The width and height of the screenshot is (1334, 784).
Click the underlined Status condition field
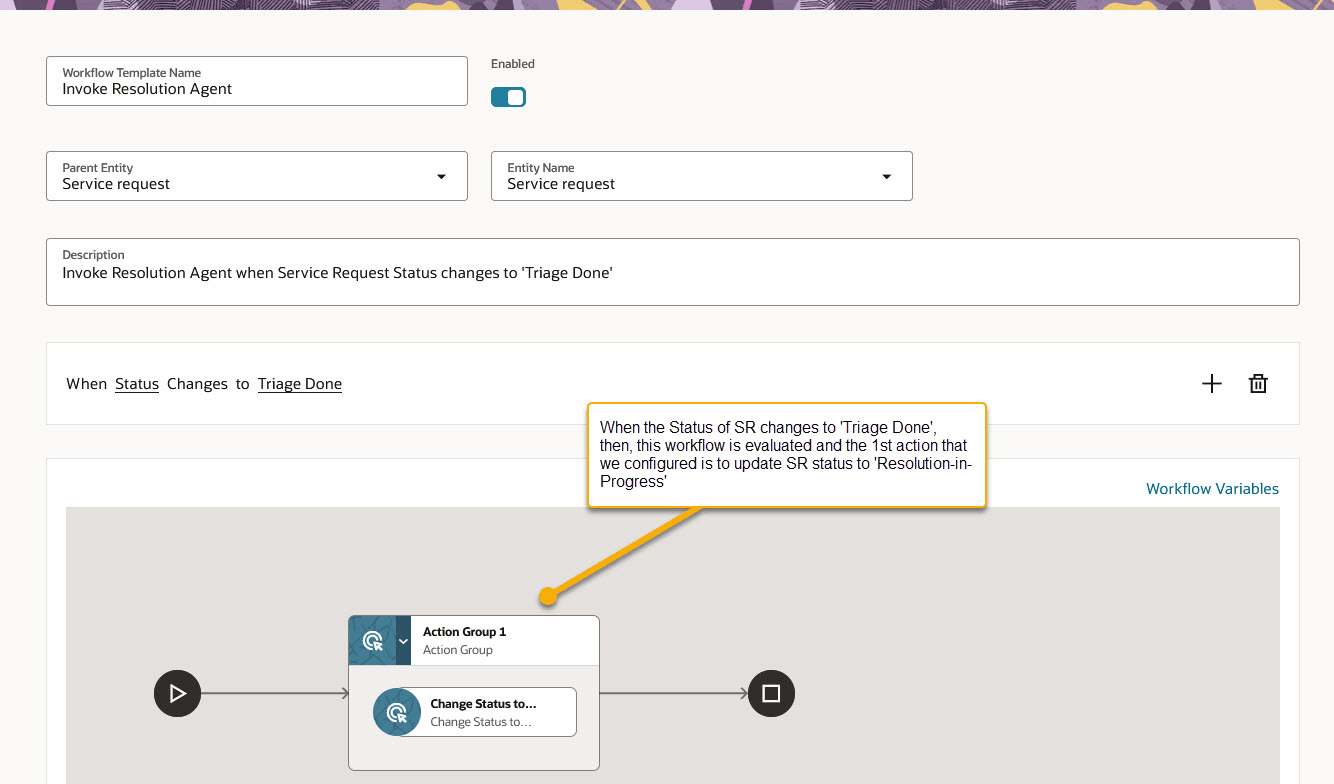click(x=137, y=383)
